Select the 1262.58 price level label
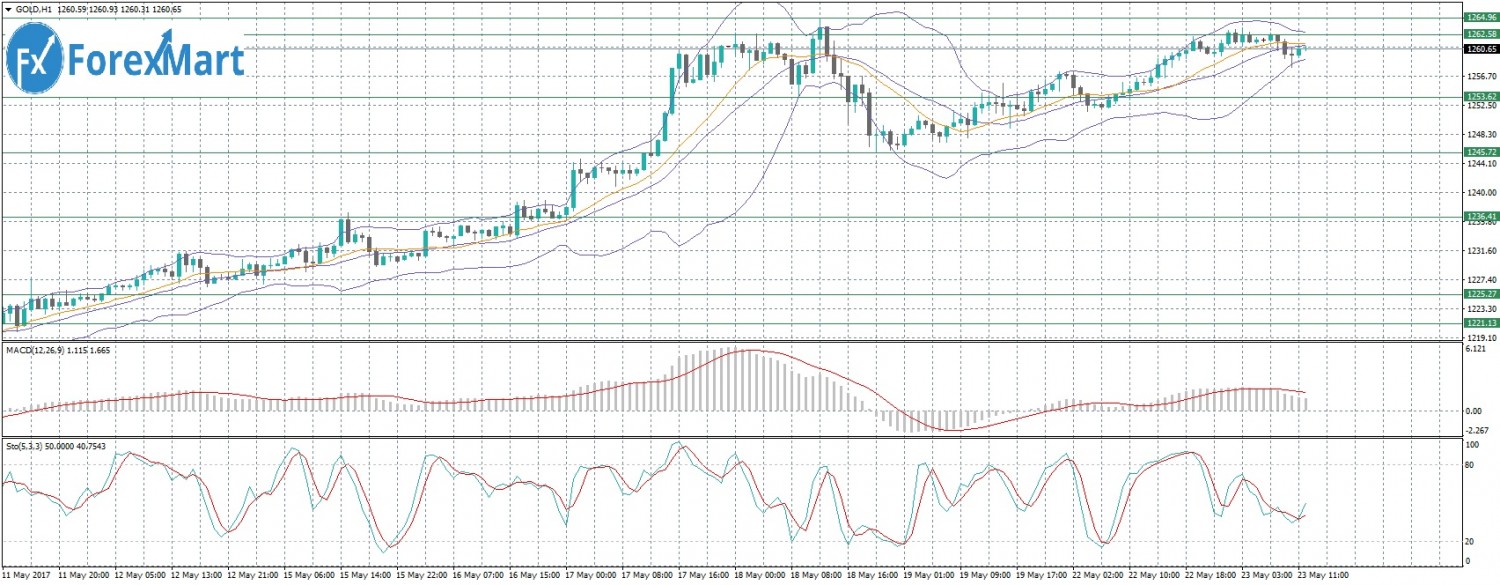 1480,34
